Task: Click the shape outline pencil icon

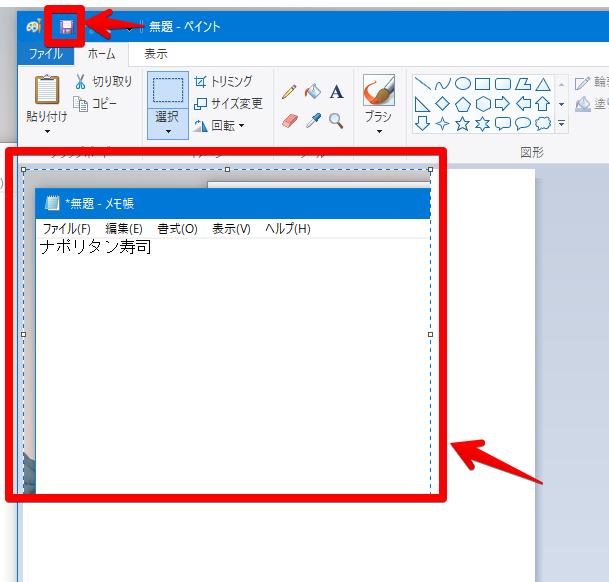Action: (x=582, y=83)
